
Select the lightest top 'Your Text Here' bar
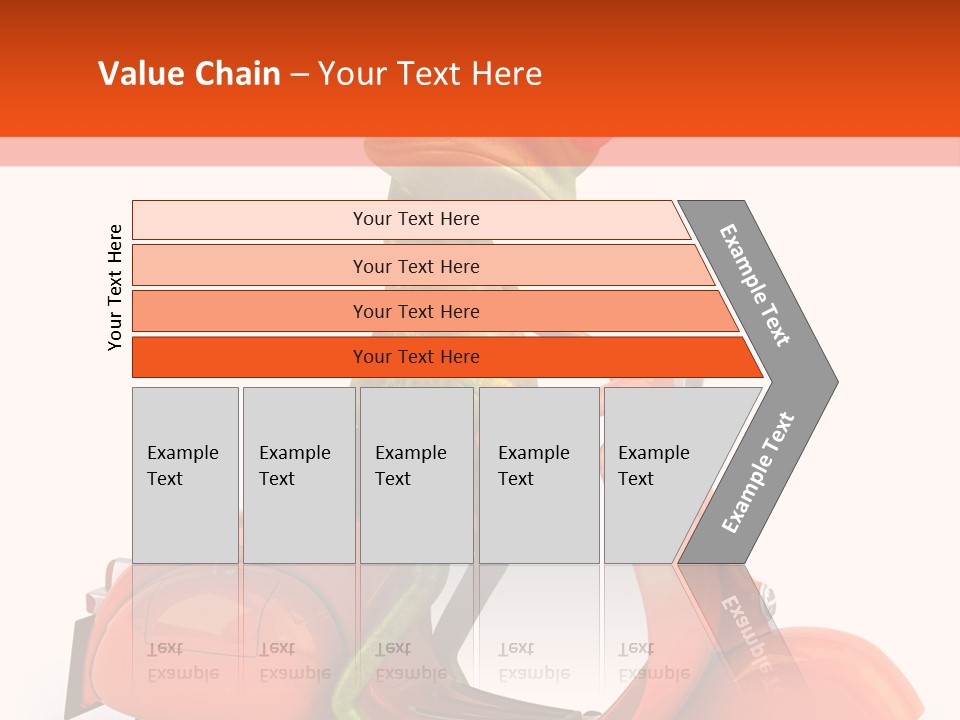[415, 219]
